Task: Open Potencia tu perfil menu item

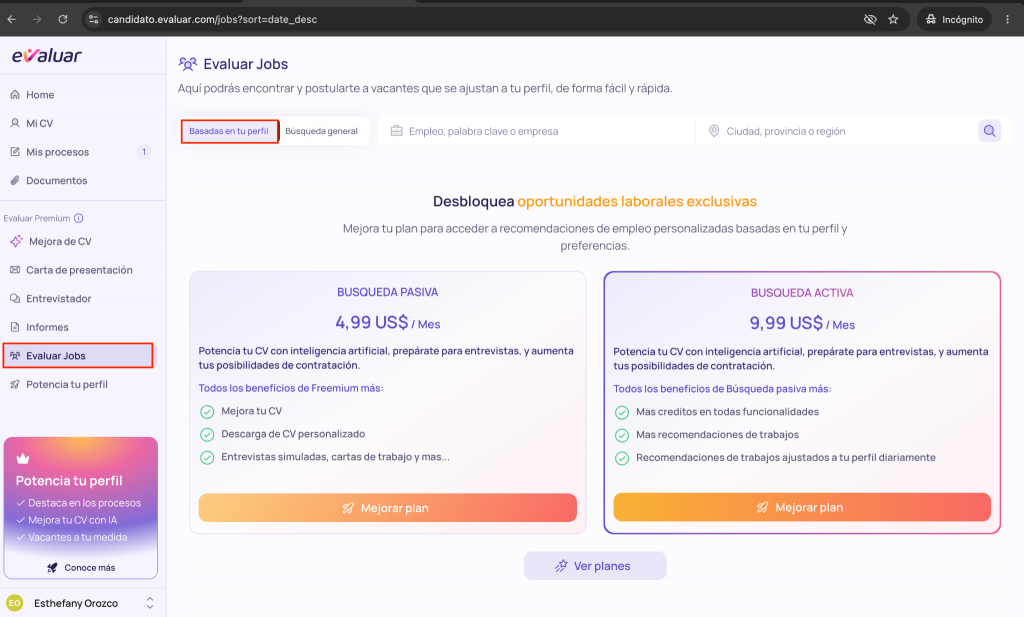Action: [x=67, y=385]
